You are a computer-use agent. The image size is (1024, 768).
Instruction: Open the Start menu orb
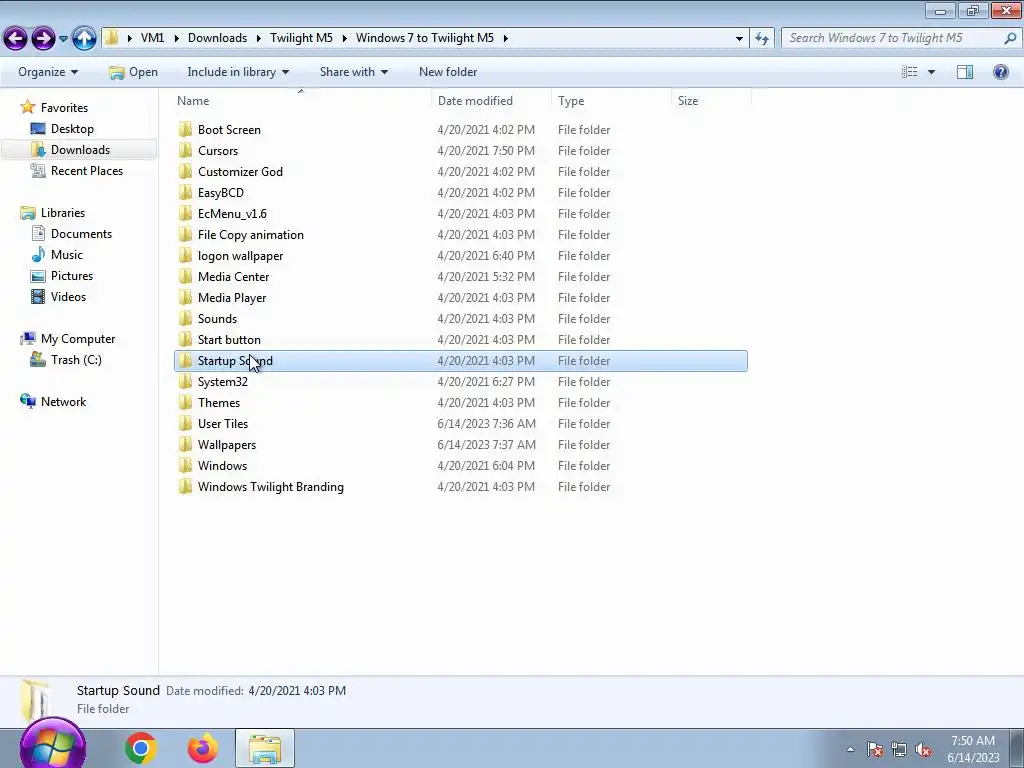(x=53, y=744)
